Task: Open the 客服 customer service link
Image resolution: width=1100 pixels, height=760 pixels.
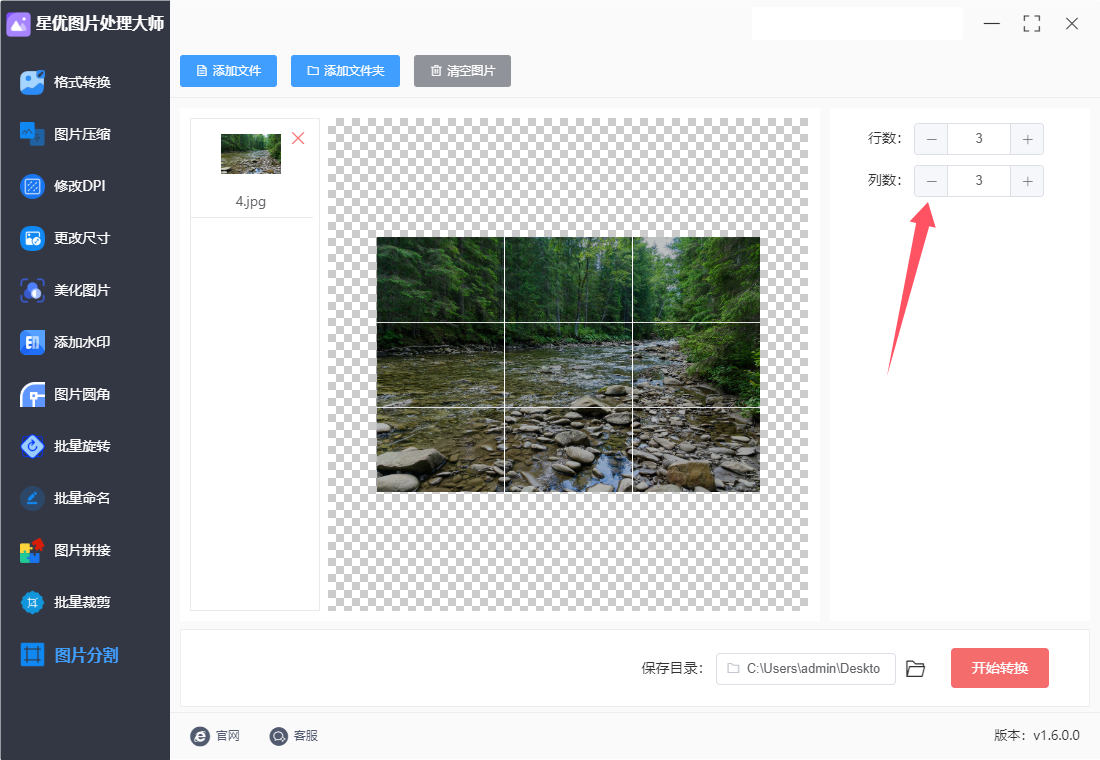Action: click(294, 735)
